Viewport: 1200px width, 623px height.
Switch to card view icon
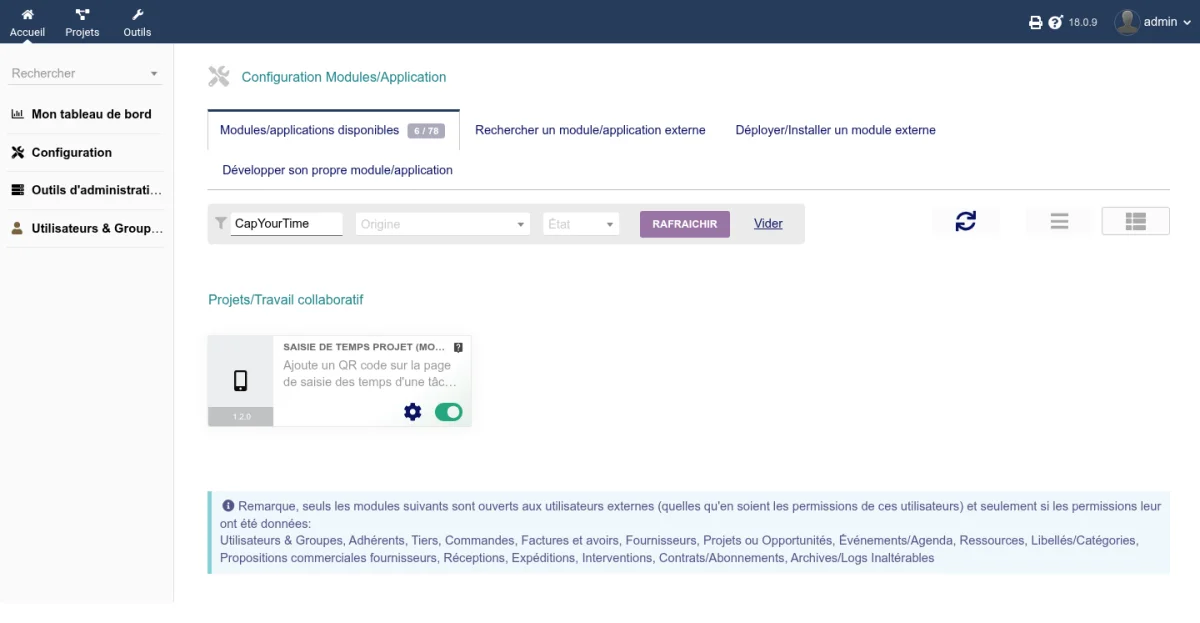pyautogui.click(x=1136, y=221)
